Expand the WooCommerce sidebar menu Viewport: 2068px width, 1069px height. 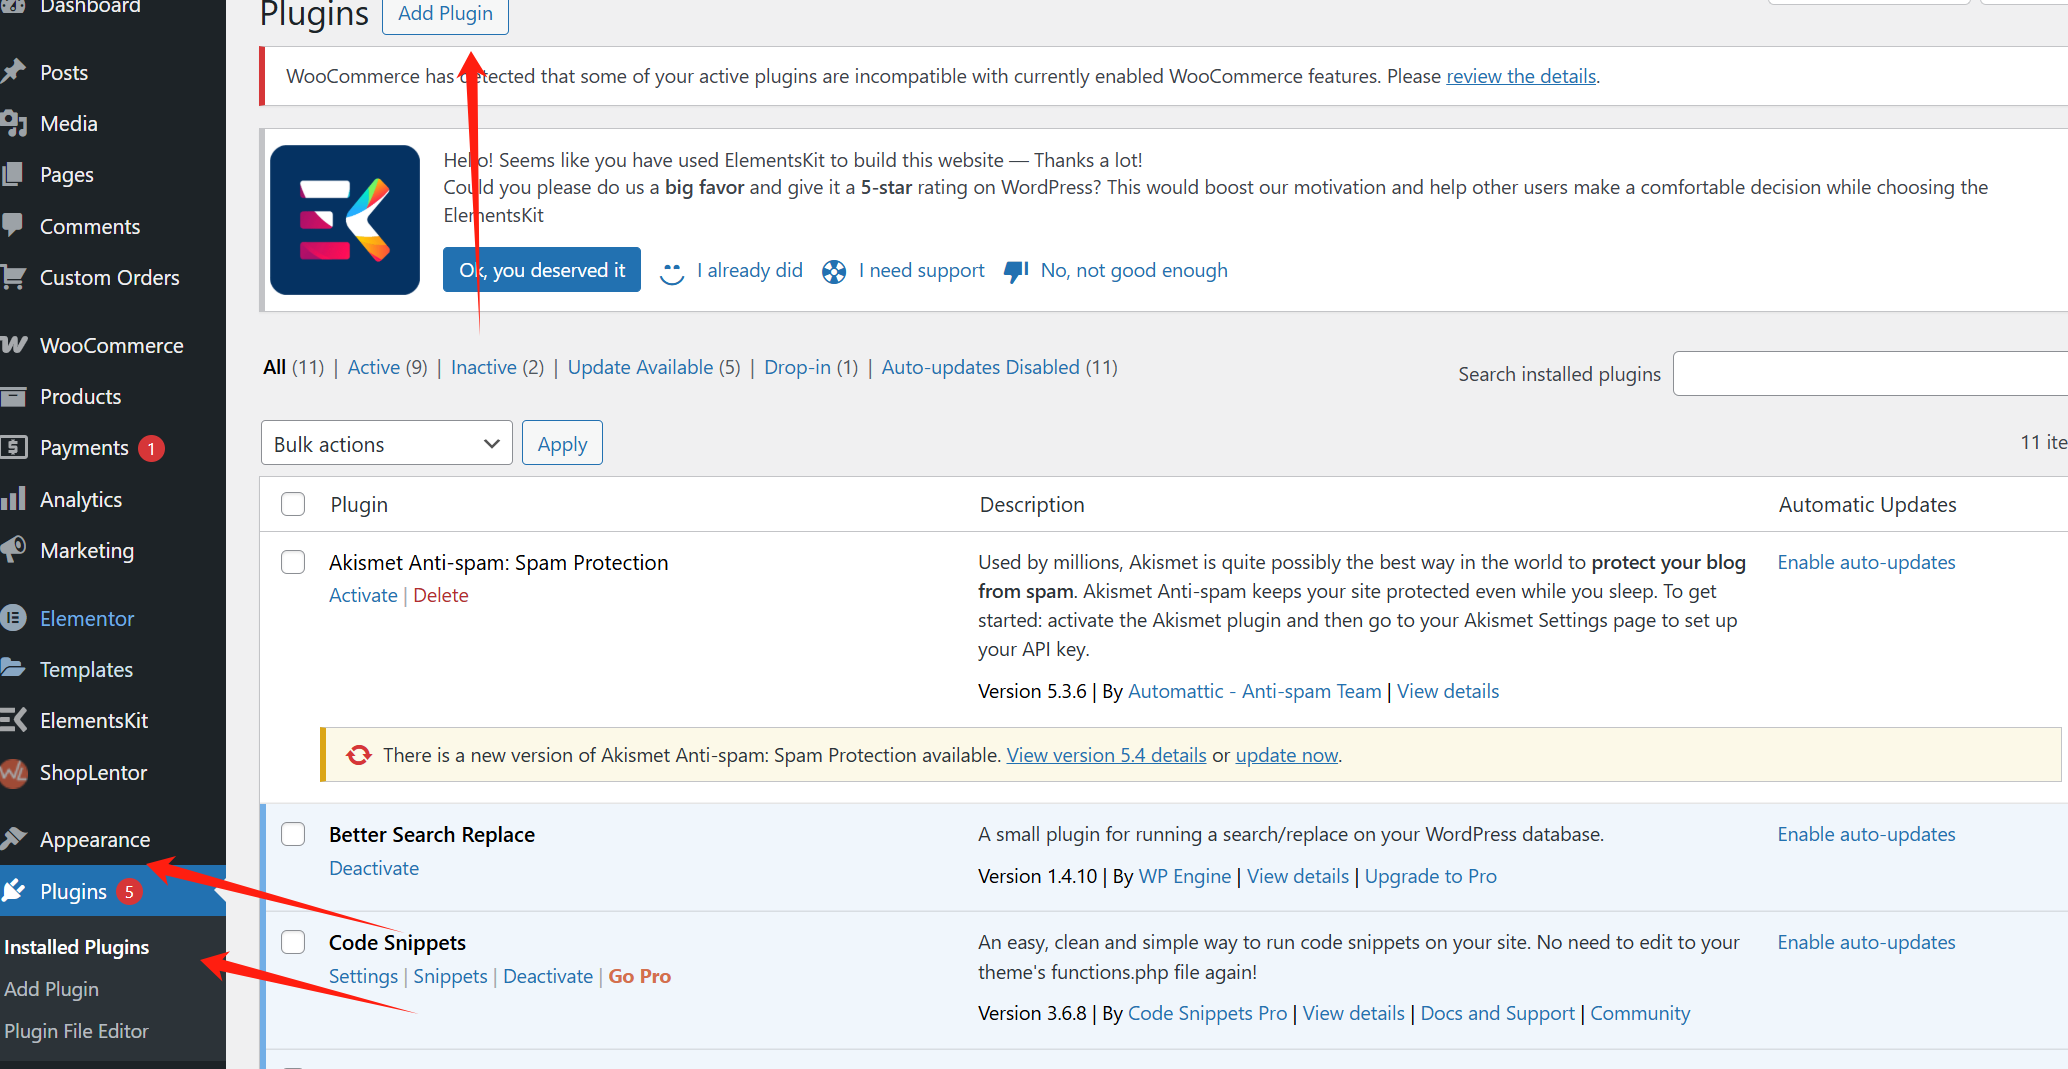tap(111, 345)
